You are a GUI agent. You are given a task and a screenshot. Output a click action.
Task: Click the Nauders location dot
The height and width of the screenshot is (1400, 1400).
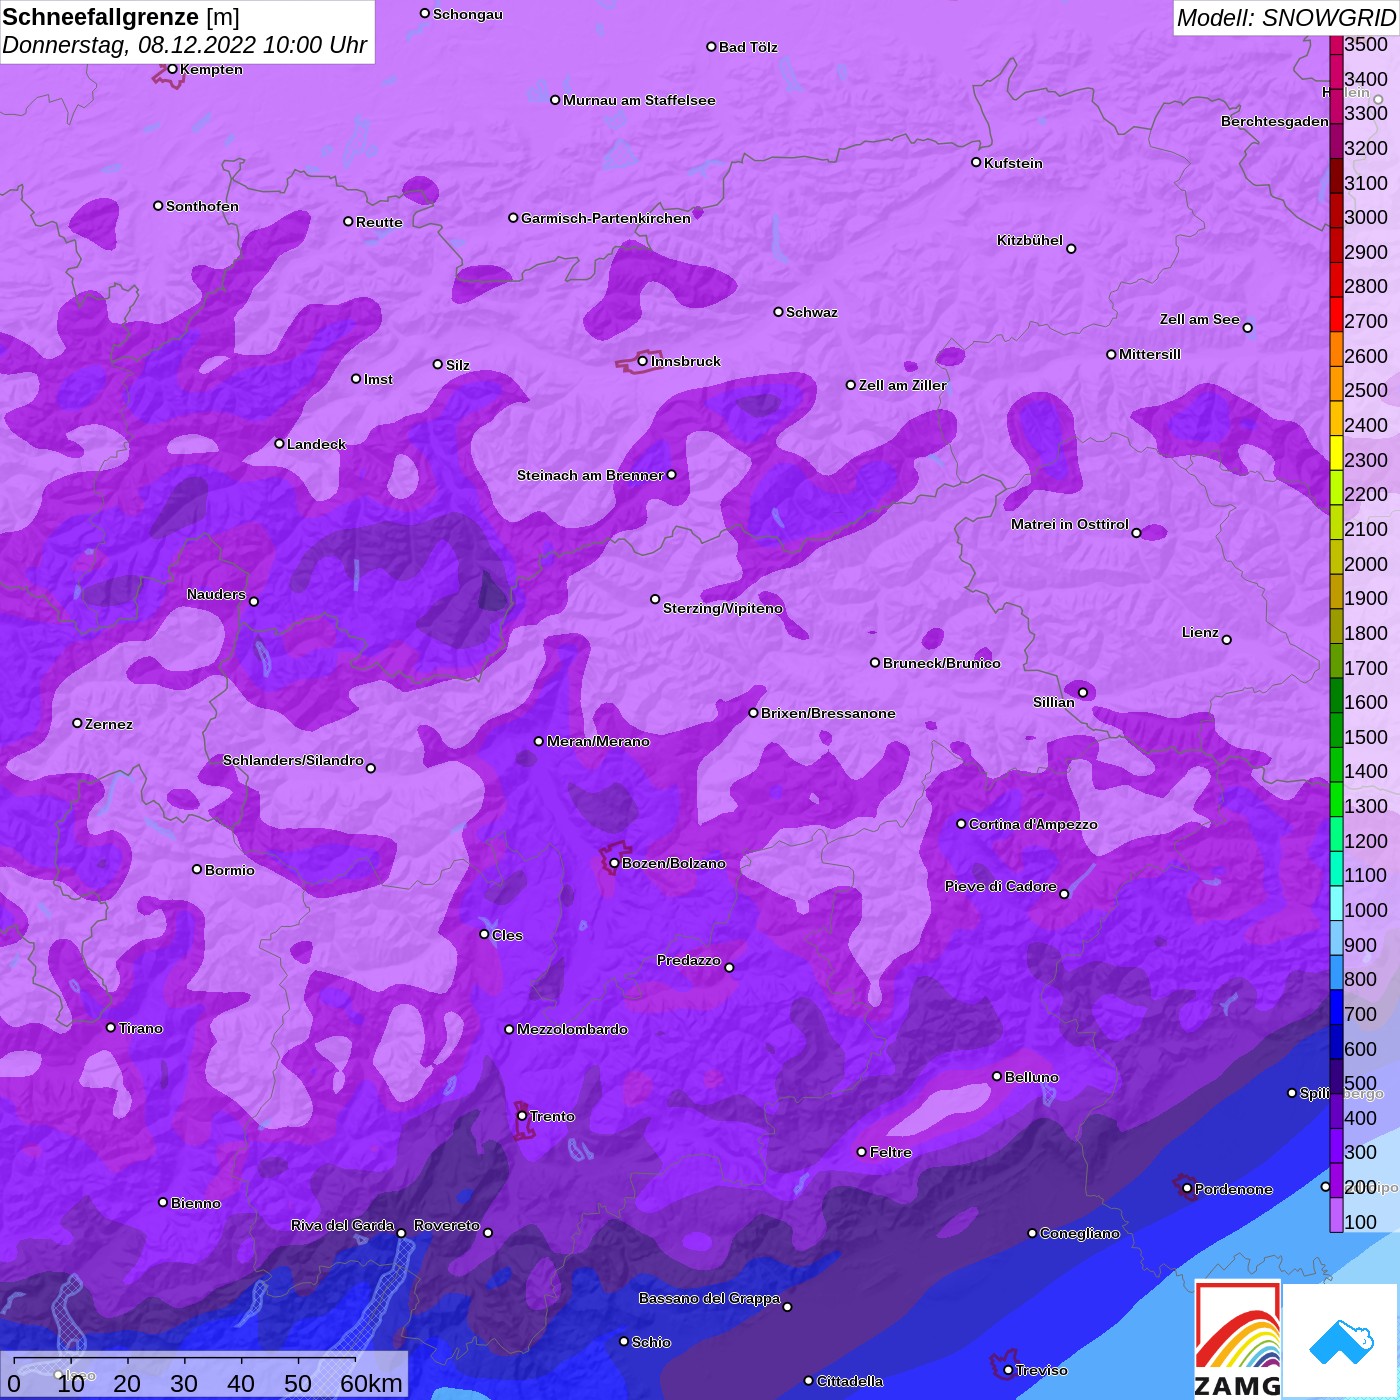click(254, 601)
